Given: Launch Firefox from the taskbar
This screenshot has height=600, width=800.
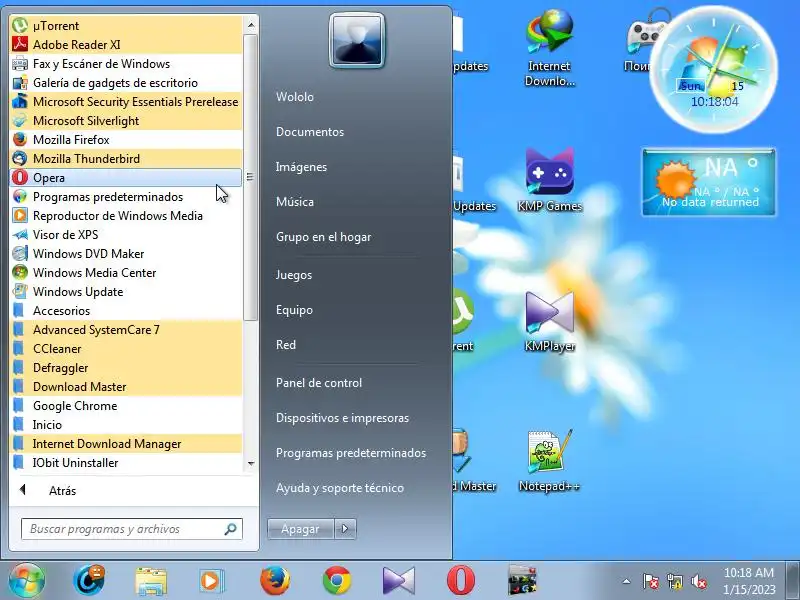Looking at the screenshot, I should (x=275, y=581).
